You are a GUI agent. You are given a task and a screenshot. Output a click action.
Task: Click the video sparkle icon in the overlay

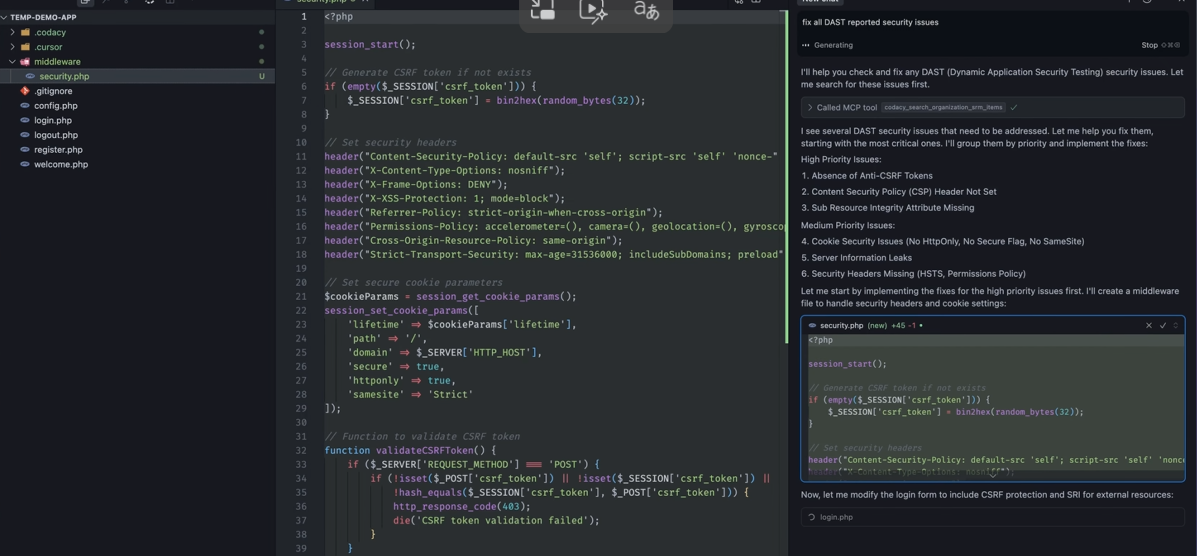click(593, 10)
